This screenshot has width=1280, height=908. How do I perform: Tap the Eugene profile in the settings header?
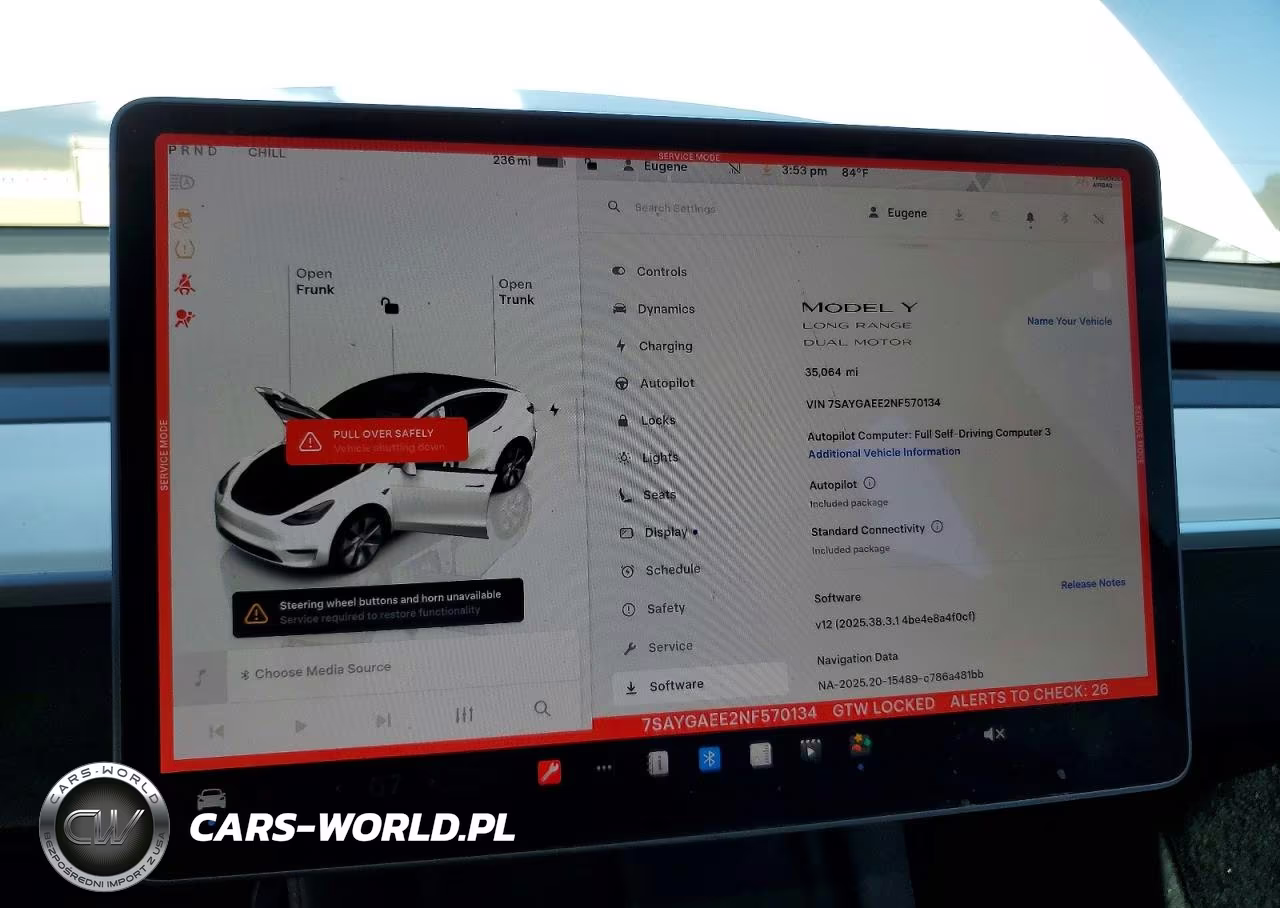tap(897, 213)
